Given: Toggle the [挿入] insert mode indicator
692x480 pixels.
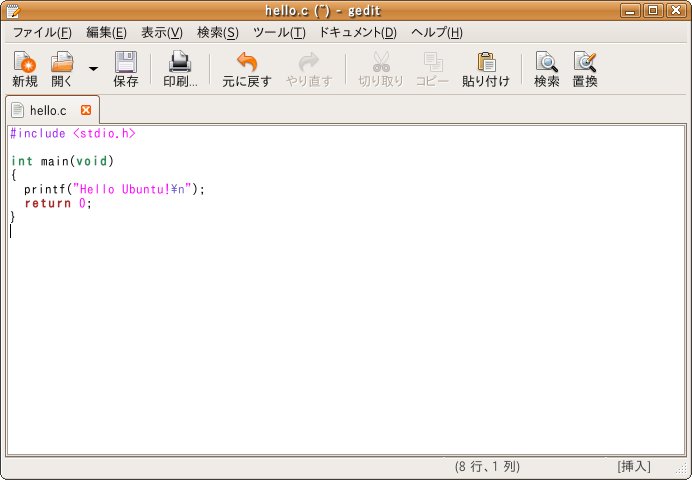Looking at the screenshot, I should click(x=633, y=466).
